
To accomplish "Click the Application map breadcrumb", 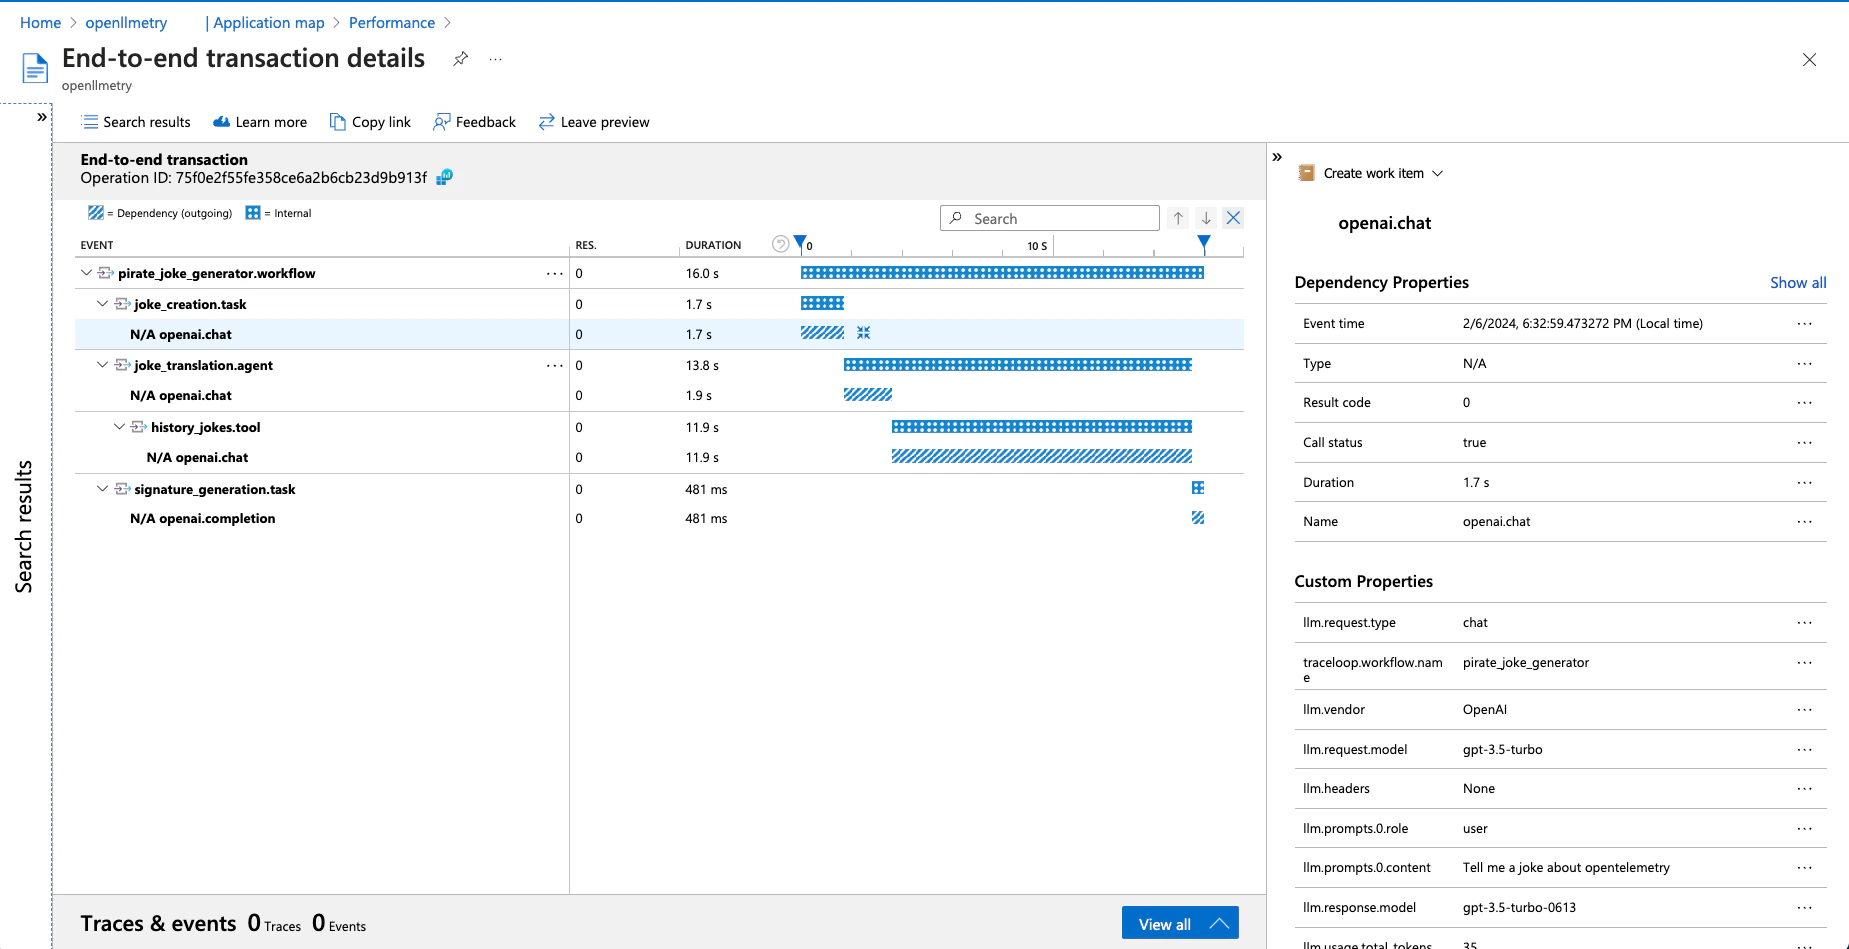I will point(268,22).
